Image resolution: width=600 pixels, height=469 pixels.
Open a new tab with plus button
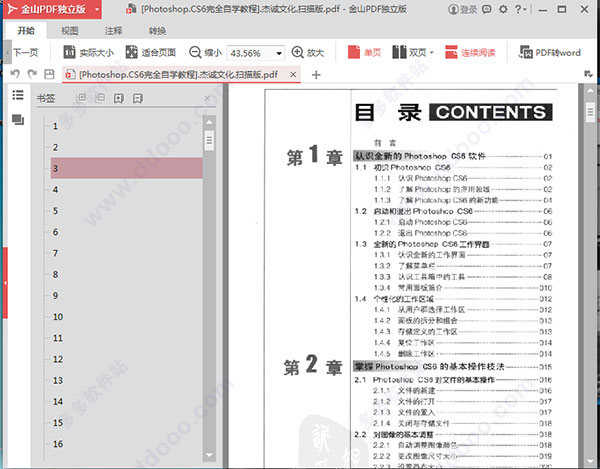pos(316,75)
